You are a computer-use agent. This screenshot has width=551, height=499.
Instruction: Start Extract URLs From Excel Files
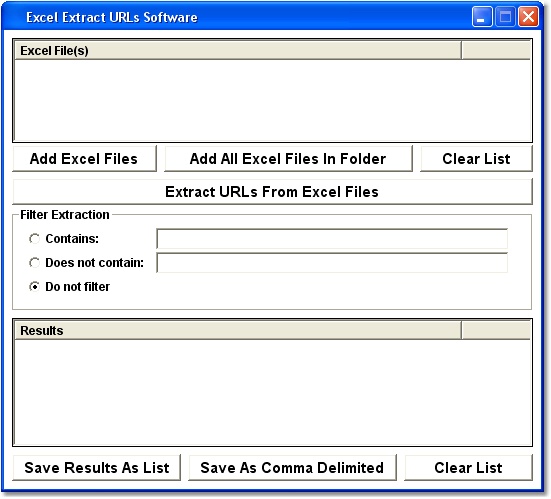272,192
